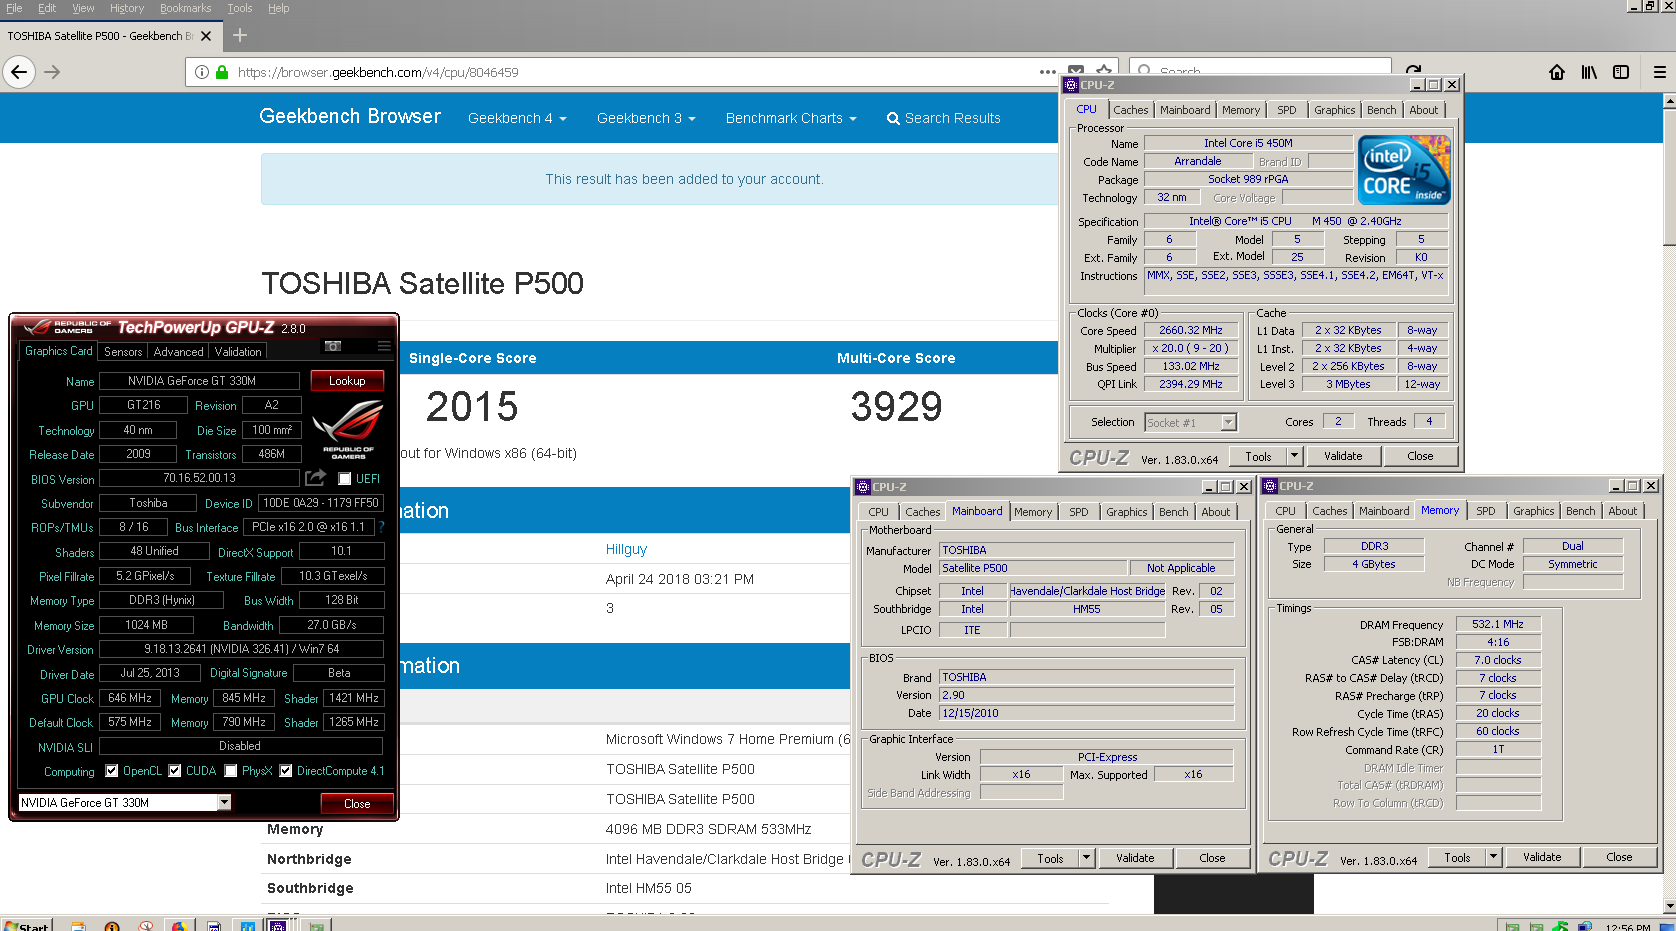The height and width of the screenshot is (931, 1676).
Task: Click the red Close button in GPU-Z
Action: pos(357,804)
